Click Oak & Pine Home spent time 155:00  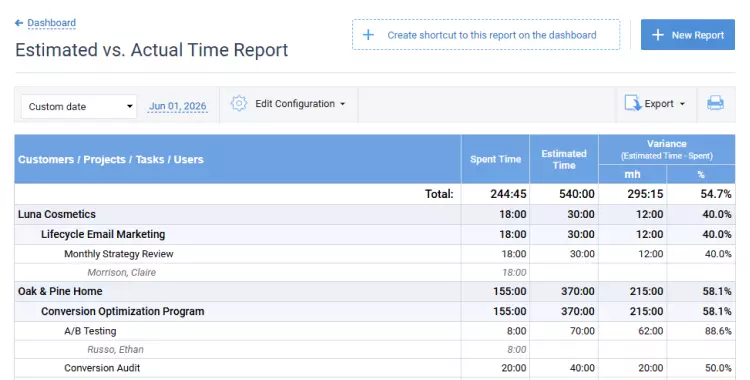pos(509,291)
